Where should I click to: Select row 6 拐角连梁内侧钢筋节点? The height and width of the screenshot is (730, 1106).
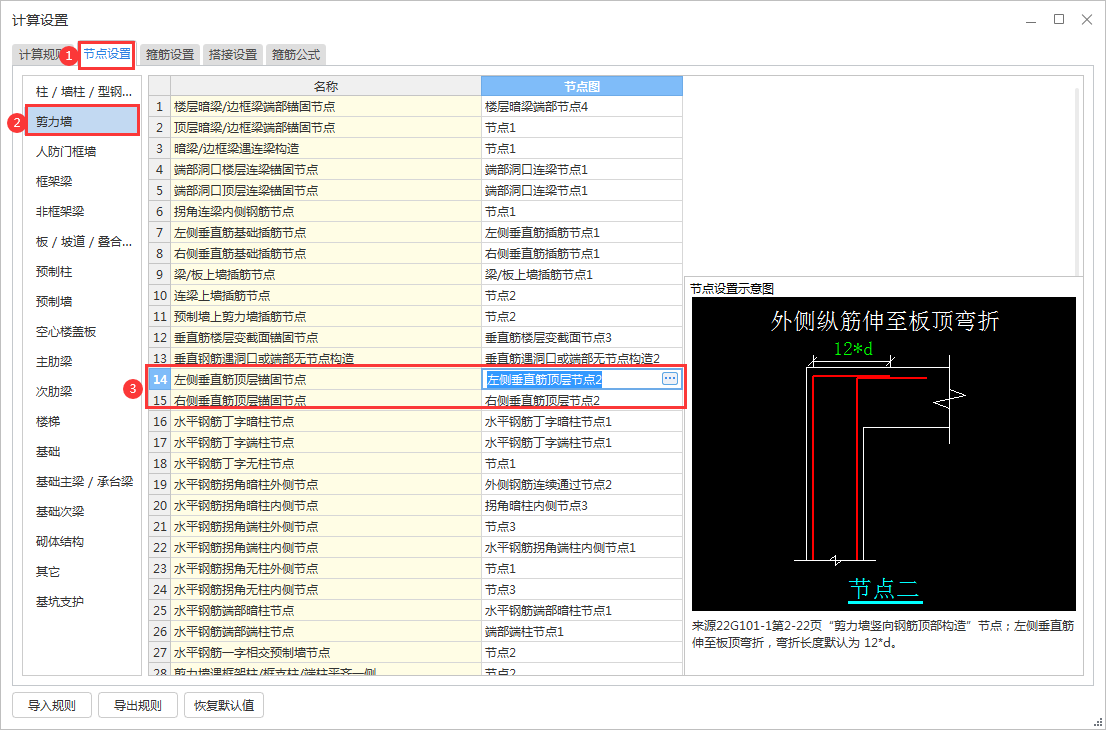tap(326, 212)
